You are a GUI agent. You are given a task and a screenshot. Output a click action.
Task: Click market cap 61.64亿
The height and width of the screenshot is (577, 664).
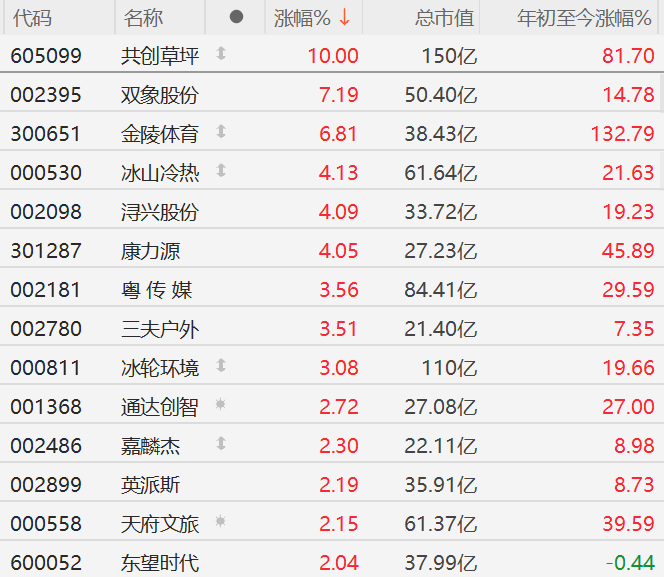coord(441,173)
